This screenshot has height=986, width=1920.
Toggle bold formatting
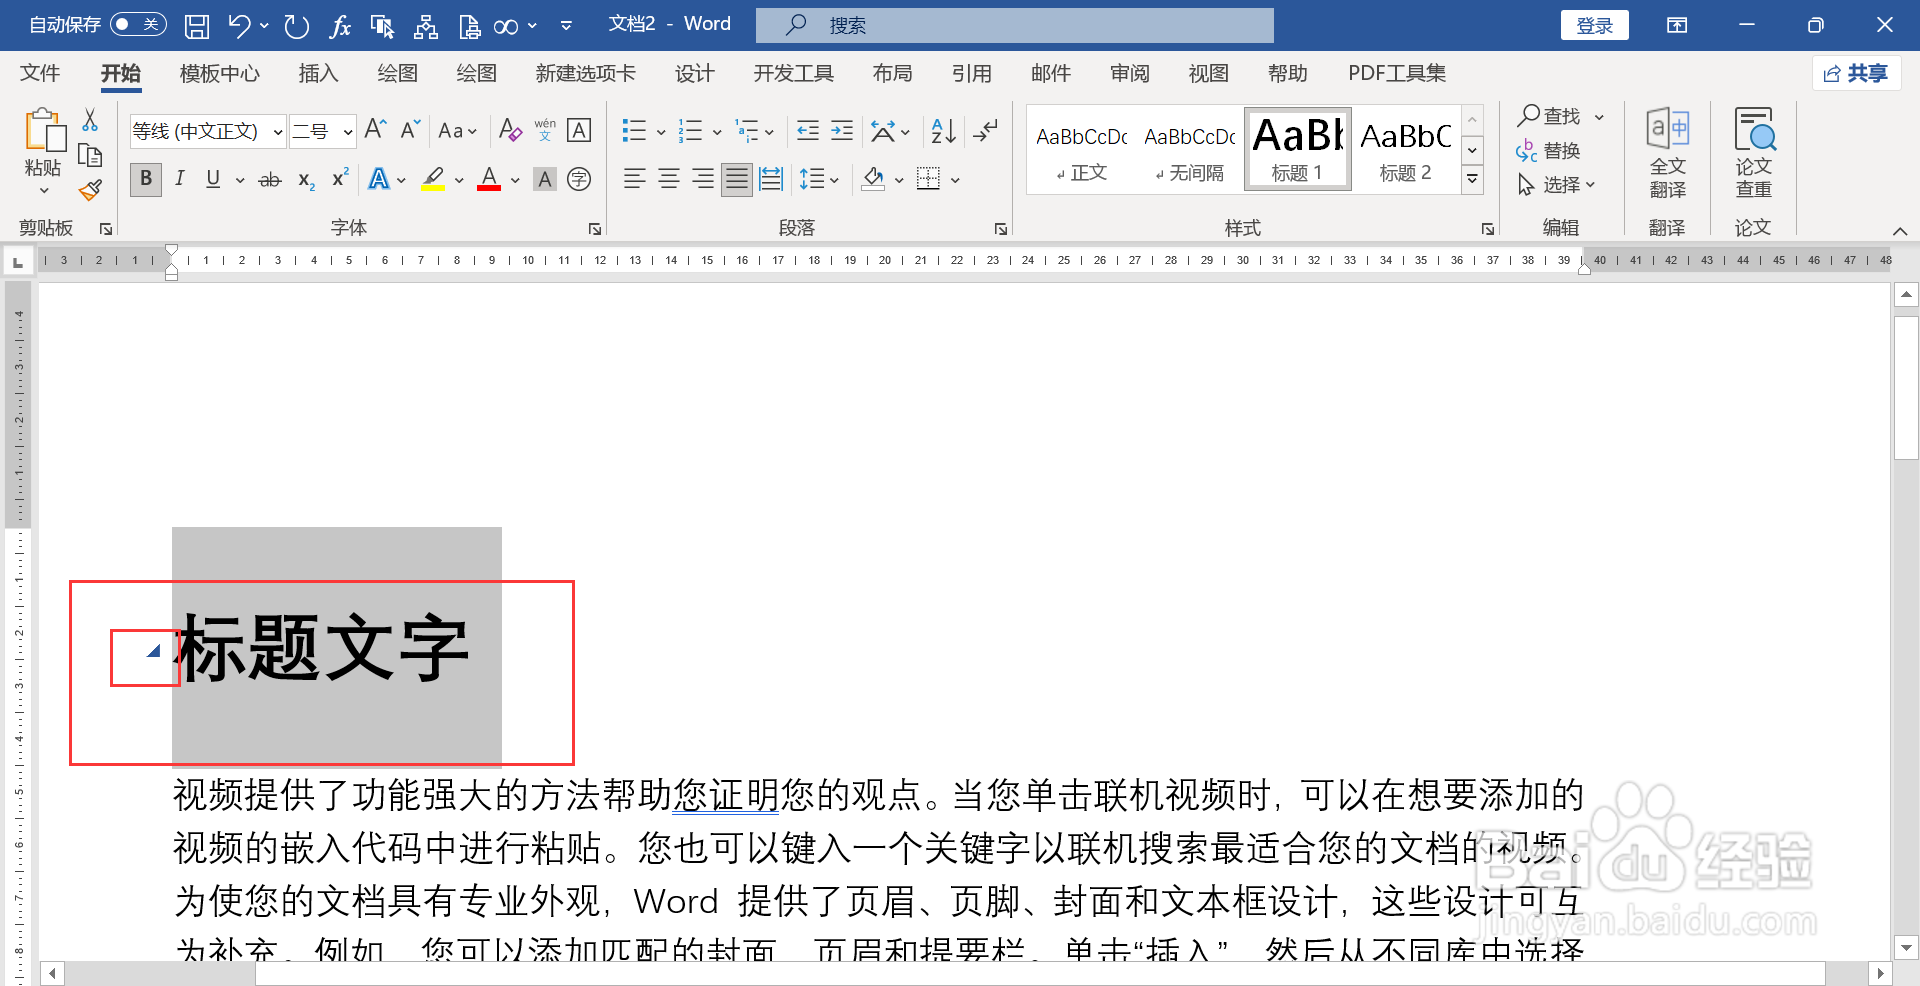(x=145, y=179)
